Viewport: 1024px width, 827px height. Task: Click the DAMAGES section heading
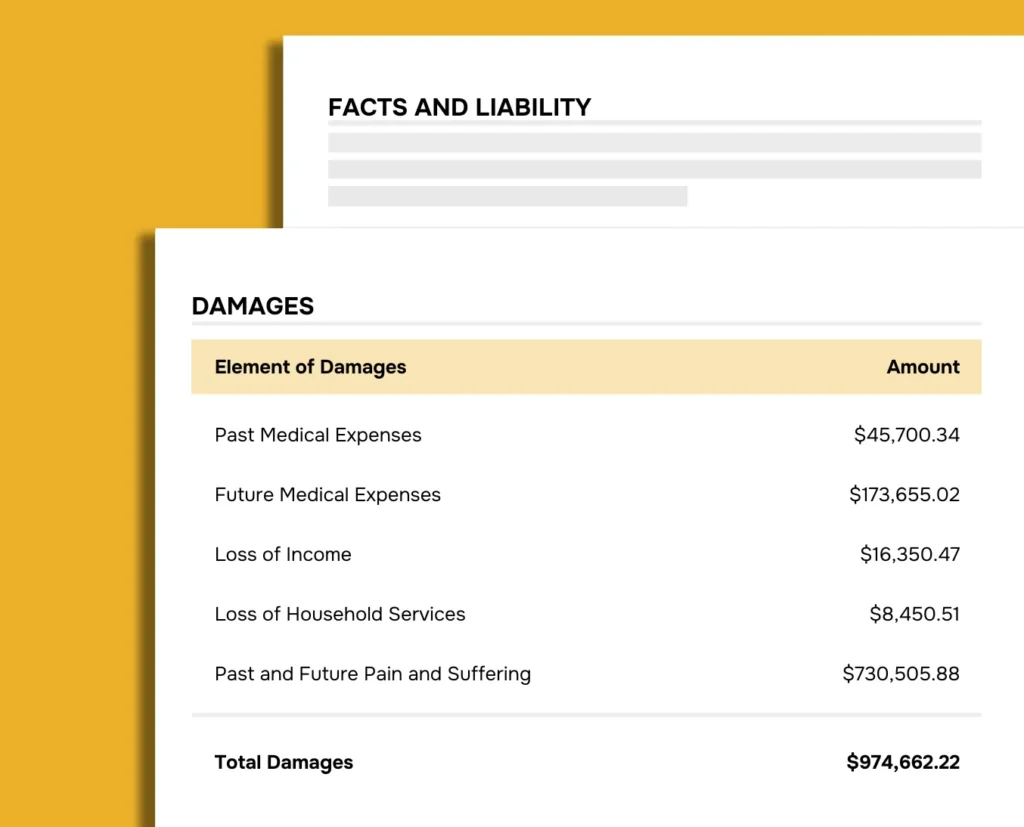[x=252, y=306]
